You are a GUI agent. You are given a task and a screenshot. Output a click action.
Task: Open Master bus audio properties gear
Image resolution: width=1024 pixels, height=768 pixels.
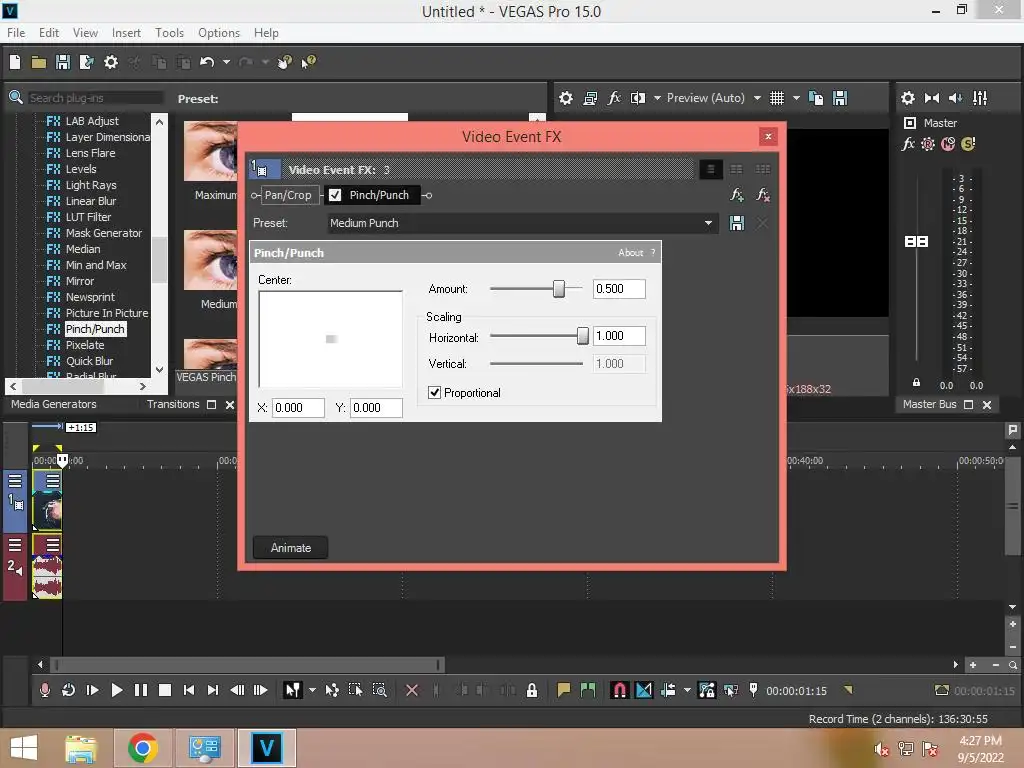908,98
